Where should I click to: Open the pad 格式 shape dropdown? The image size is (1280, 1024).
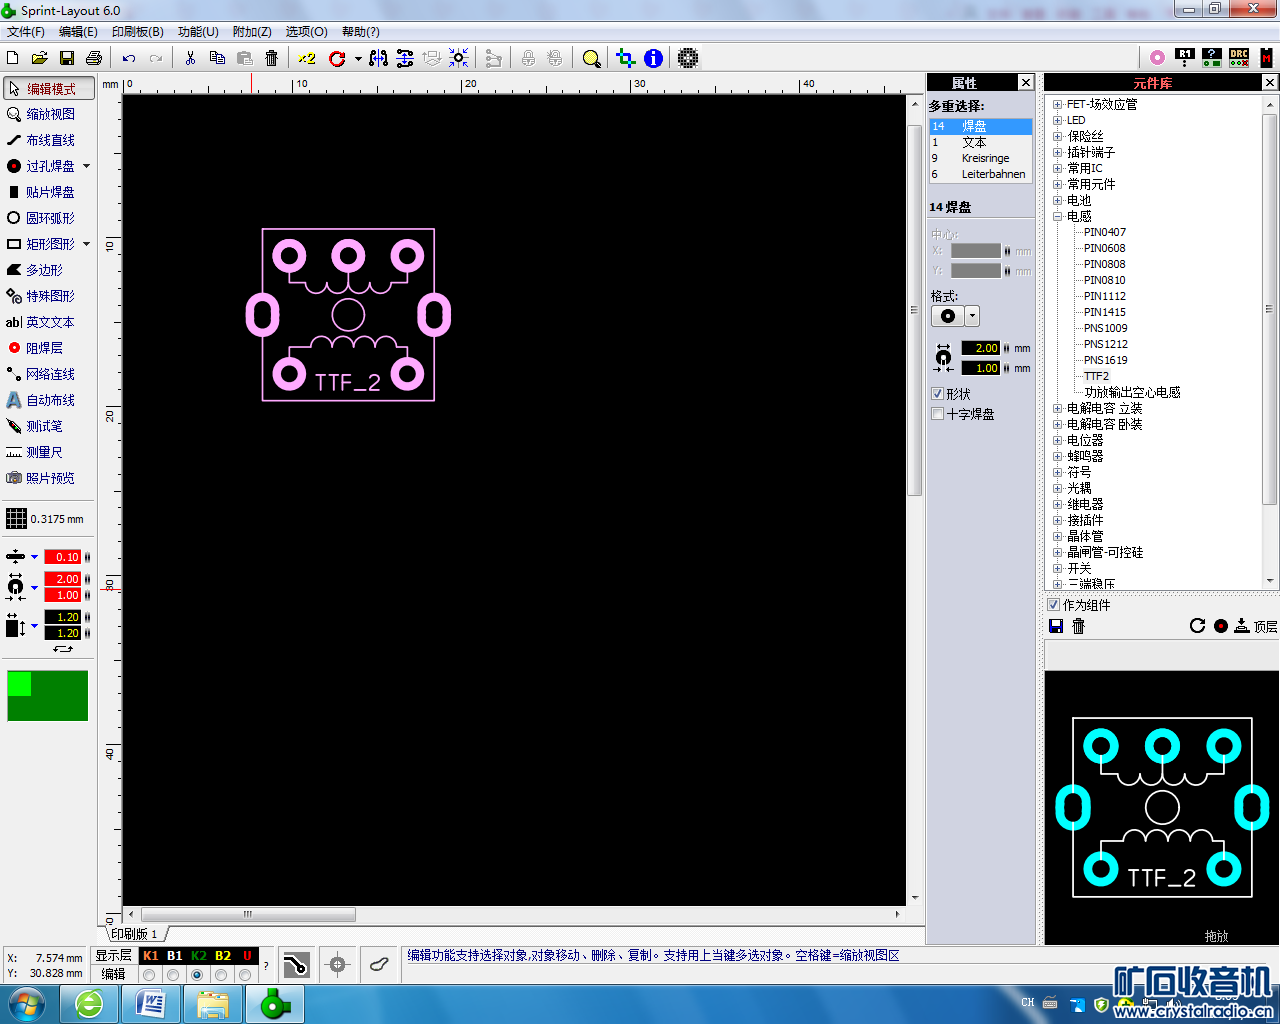pos(972,316)
